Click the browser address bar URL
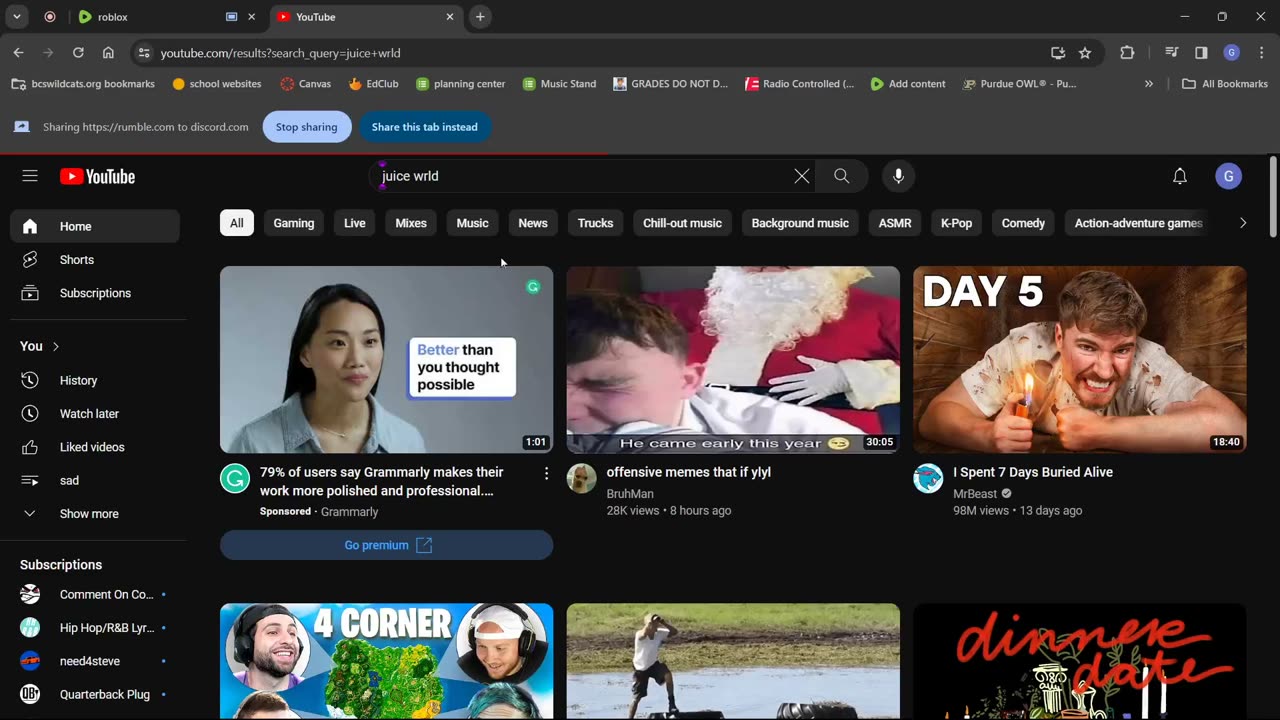 (x=281, y=53)
